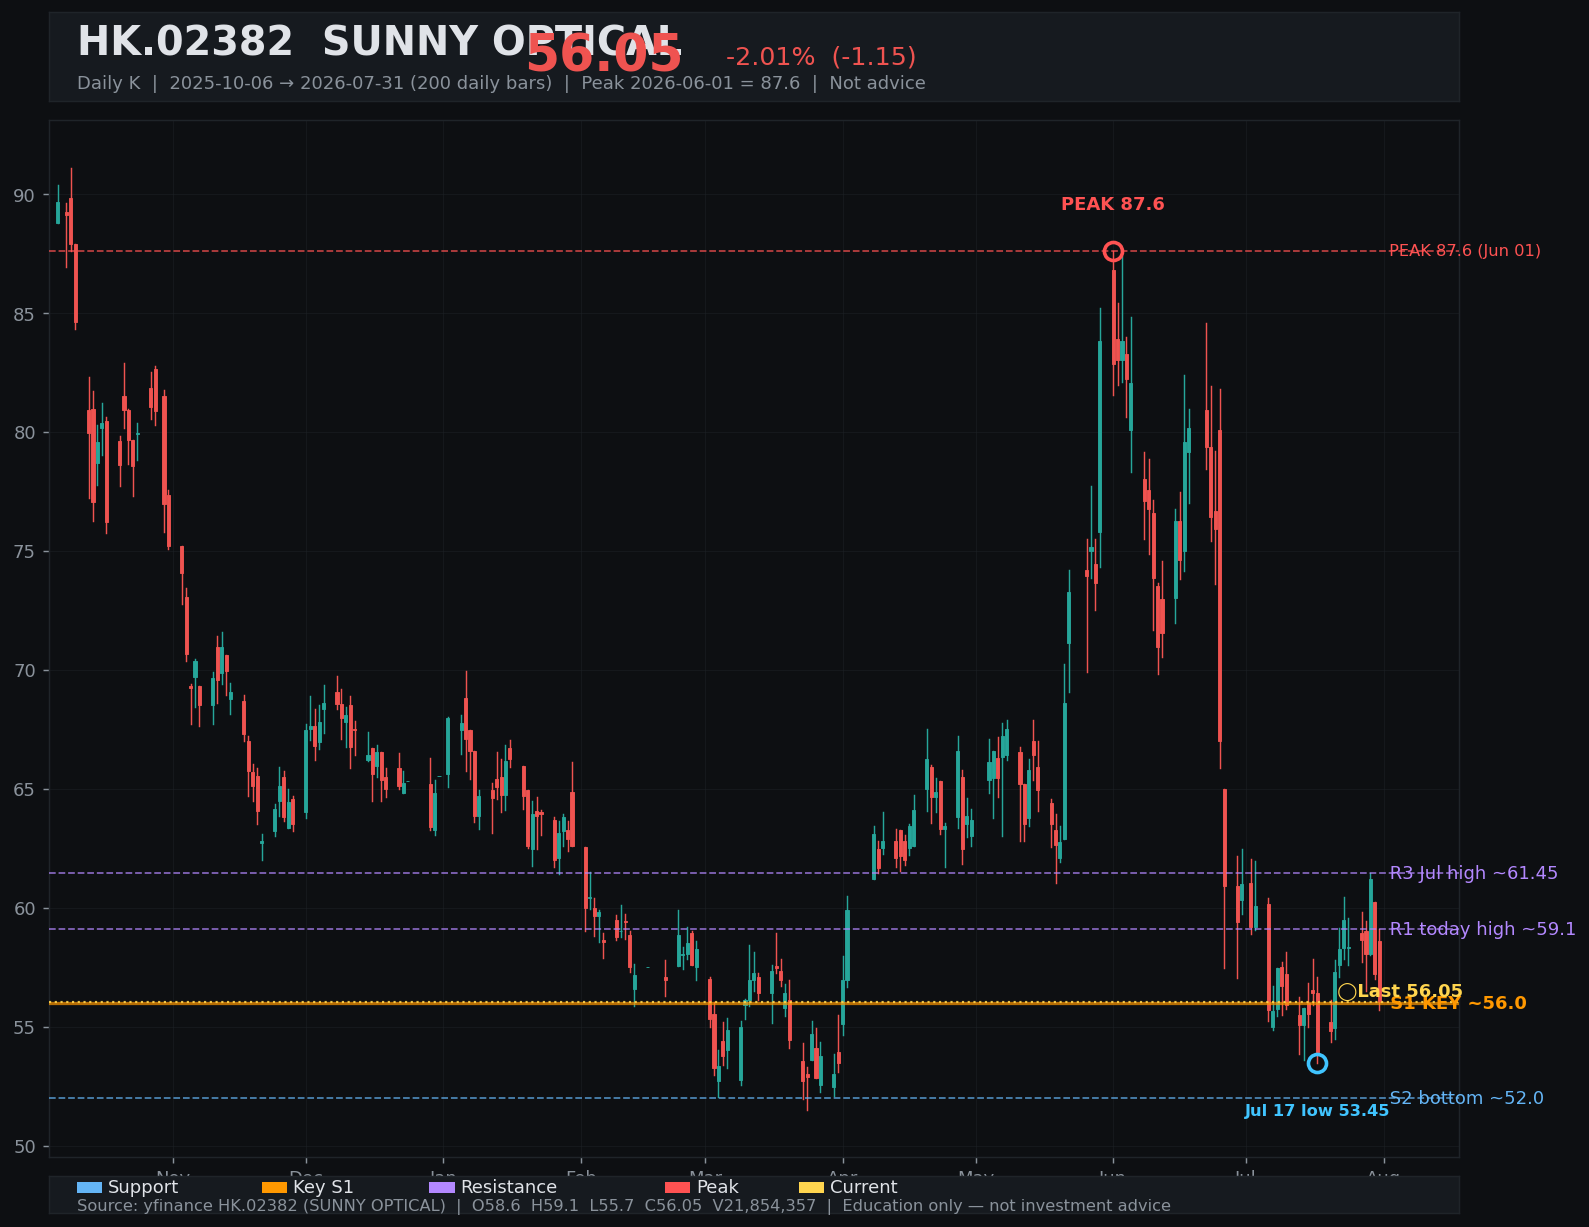Click the orange Key S1 legend swatch
This screenshot has width=1589, height=1227.
[x=274, y=1188]
